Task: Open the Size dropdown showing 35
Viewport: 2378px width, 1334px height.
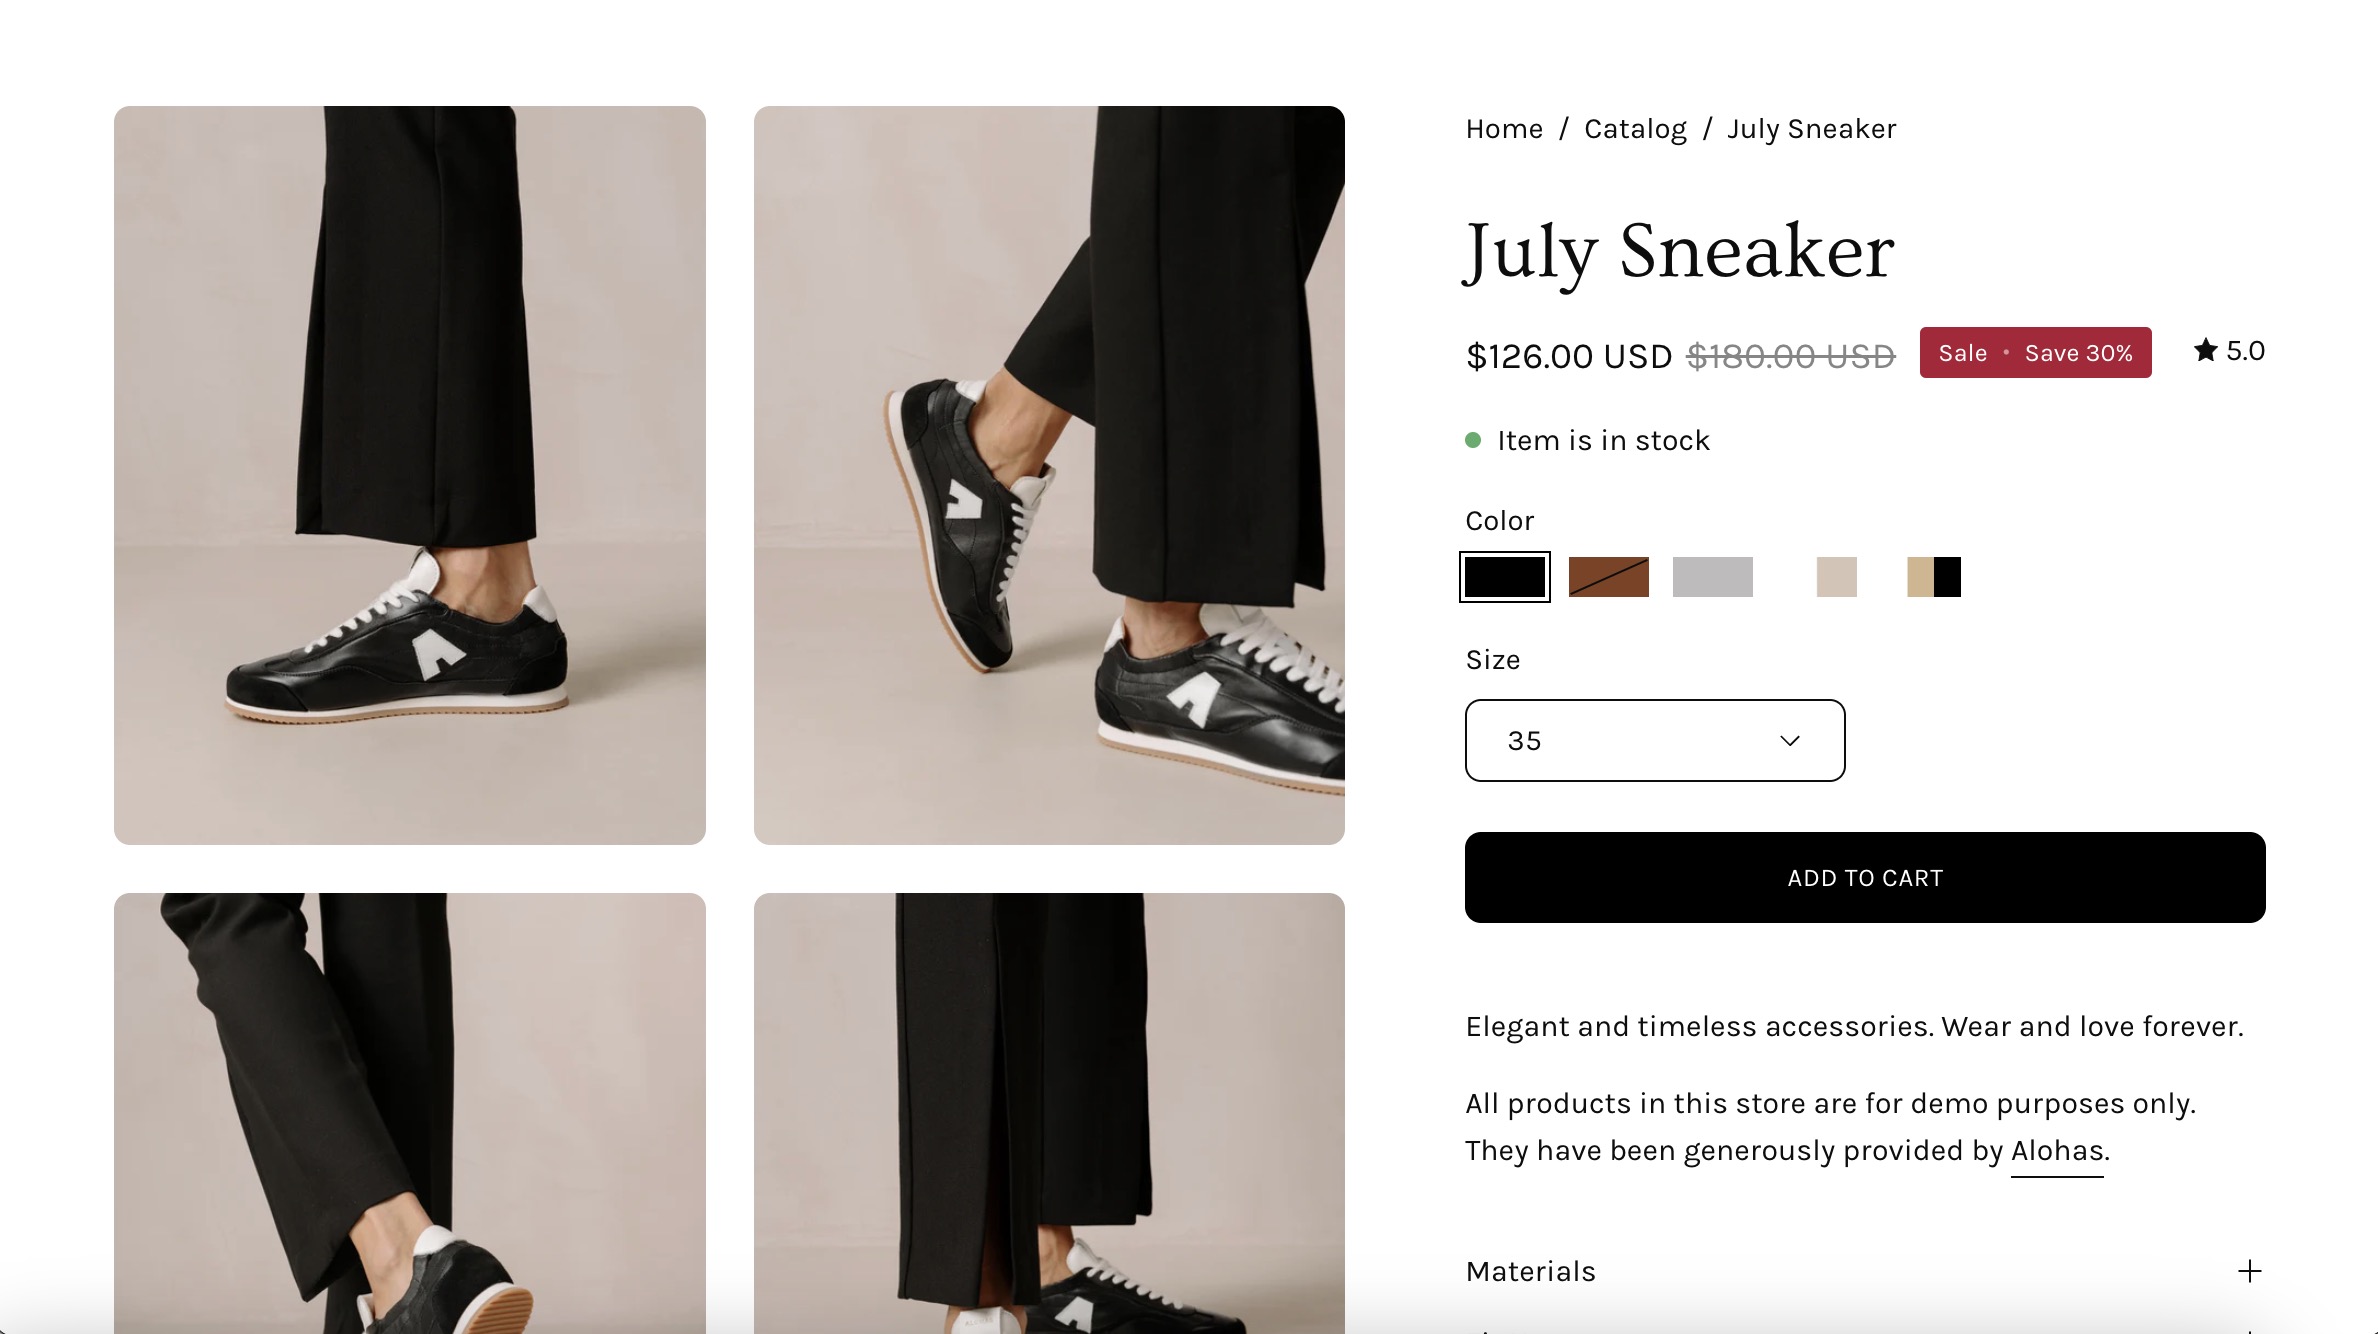Action: (1654, 741)
